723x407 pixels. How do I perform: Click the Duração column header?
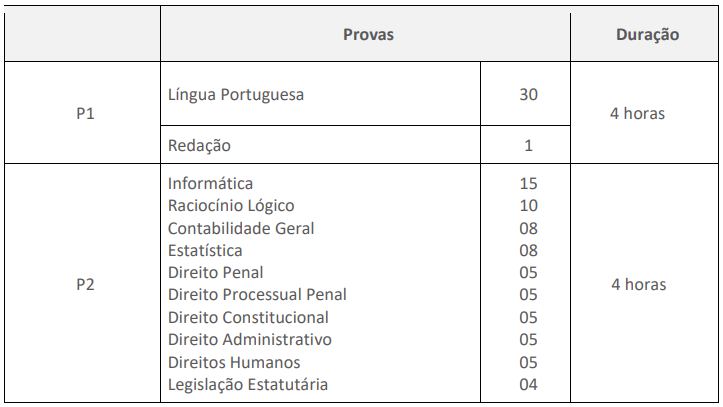[646, 35]
